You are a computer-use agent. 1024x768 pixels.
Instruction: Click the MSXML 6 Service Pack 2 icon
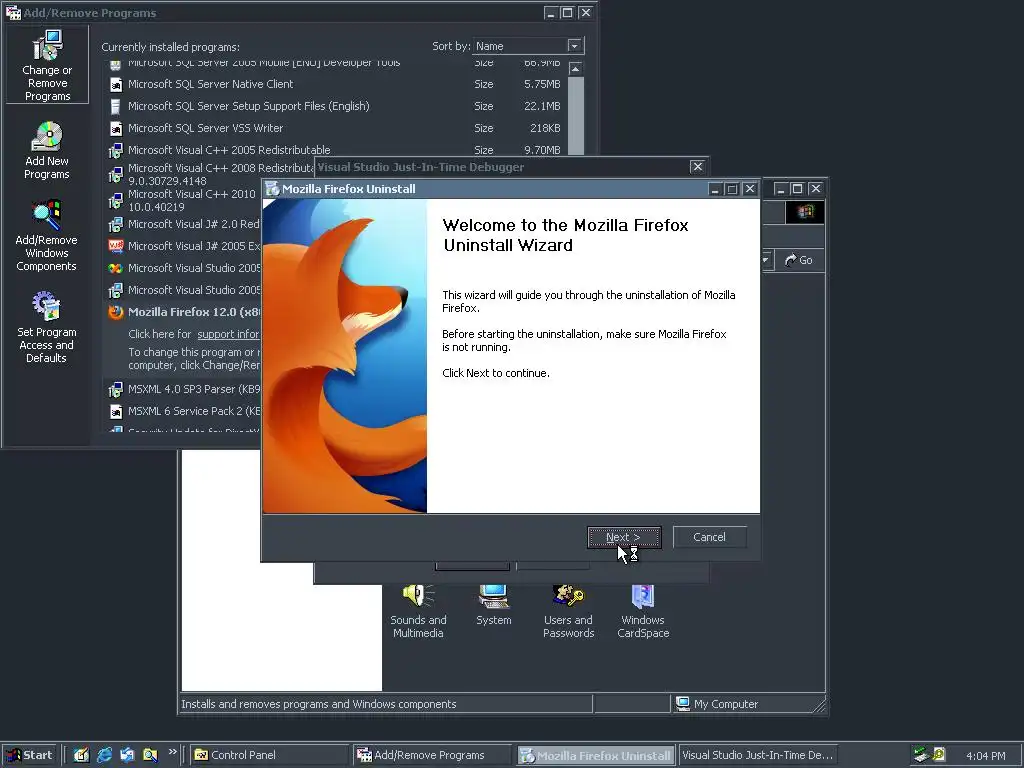(x=116, y=411)
